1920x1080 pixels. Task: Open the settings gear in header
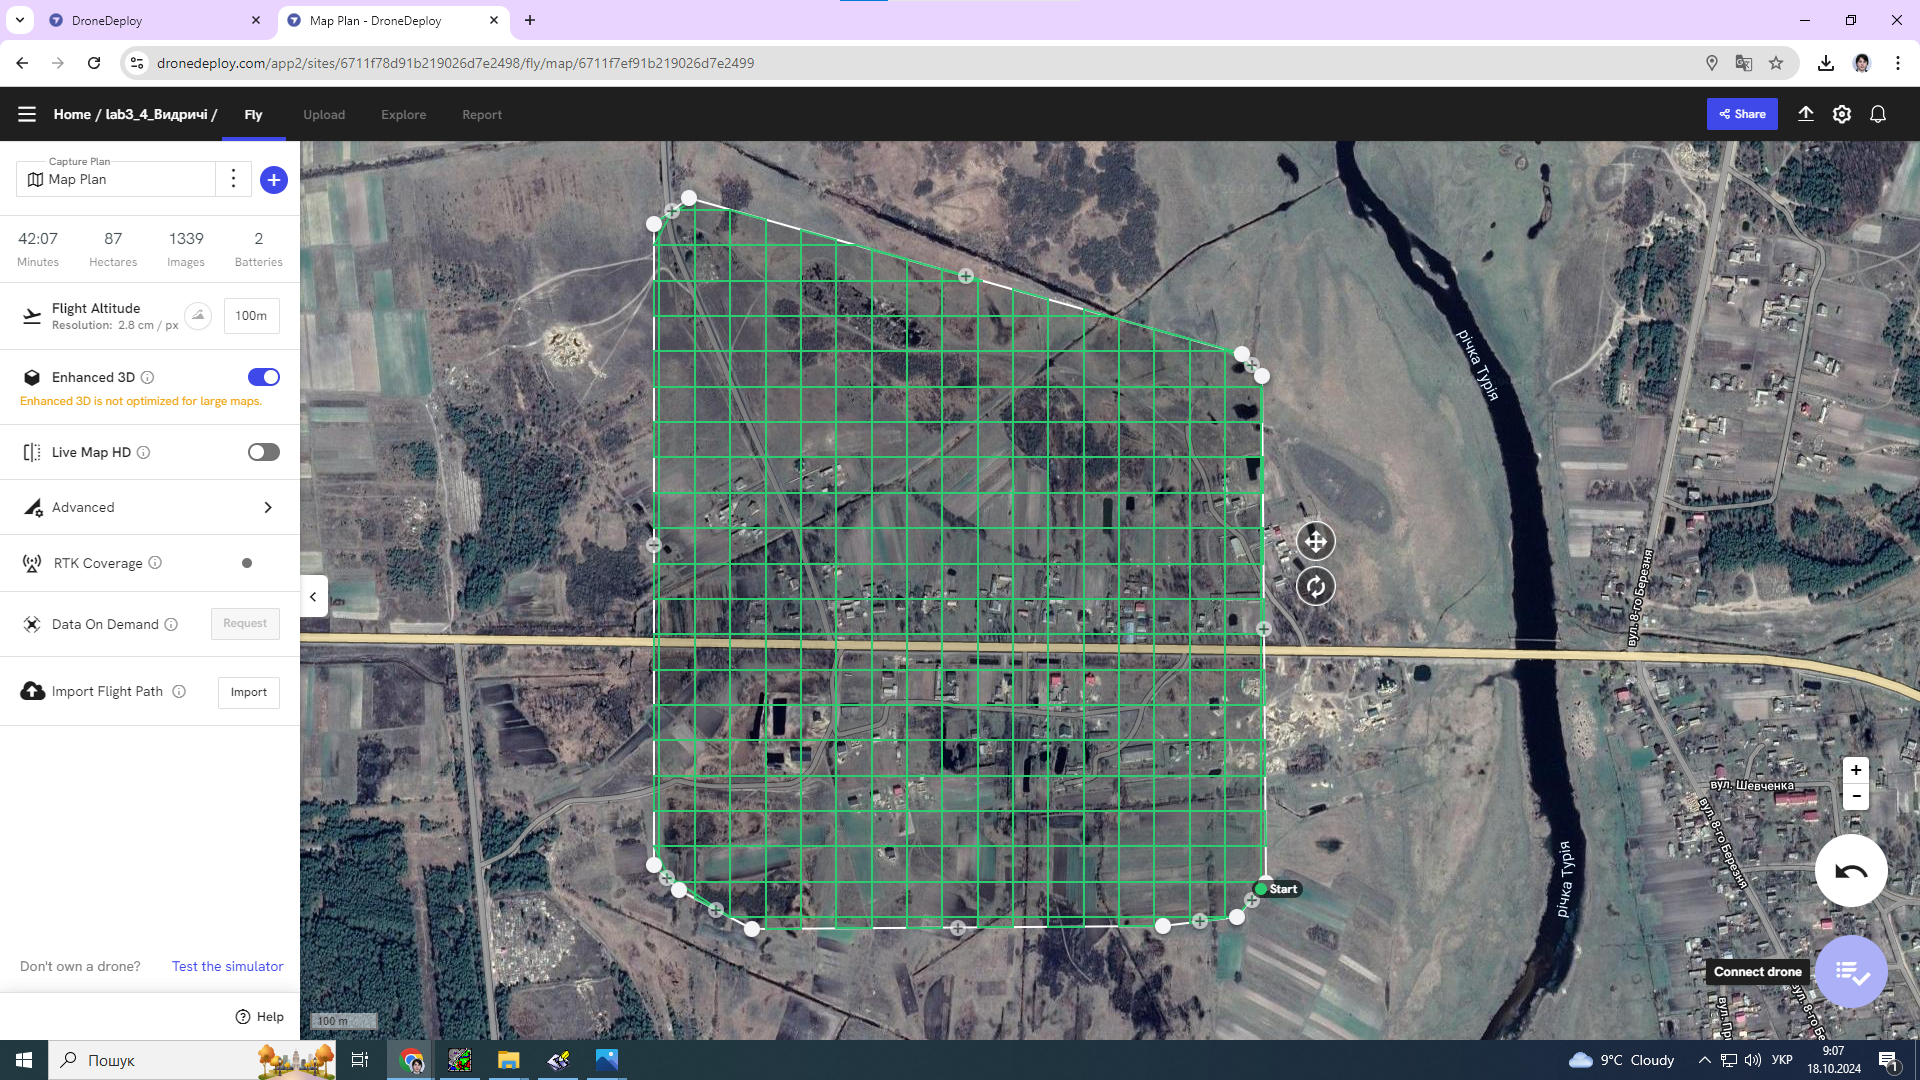(1842, 114)
